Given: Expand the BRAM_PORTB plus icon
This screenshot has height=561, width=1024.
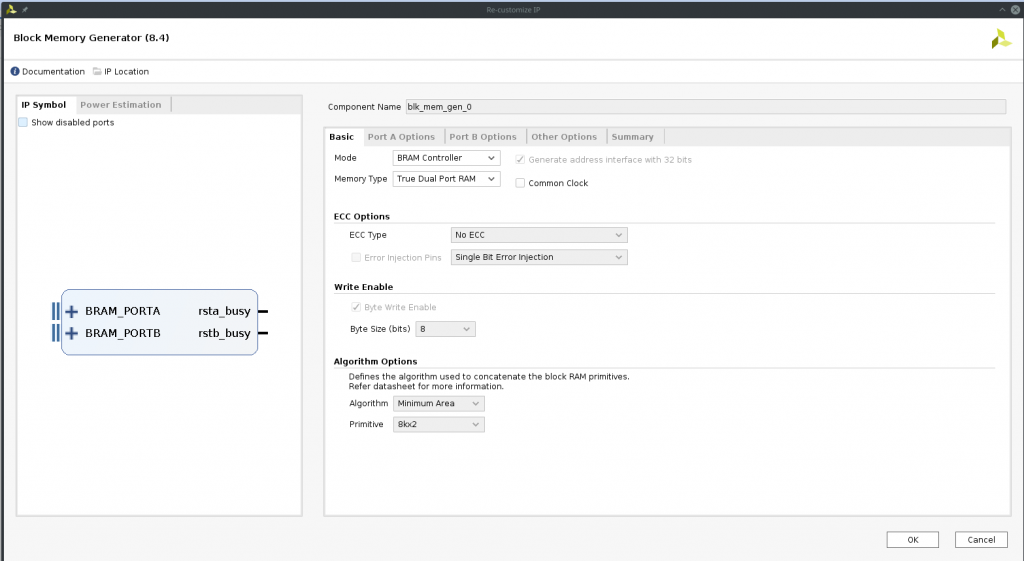Looking at the screenshot, I should 72,333.
